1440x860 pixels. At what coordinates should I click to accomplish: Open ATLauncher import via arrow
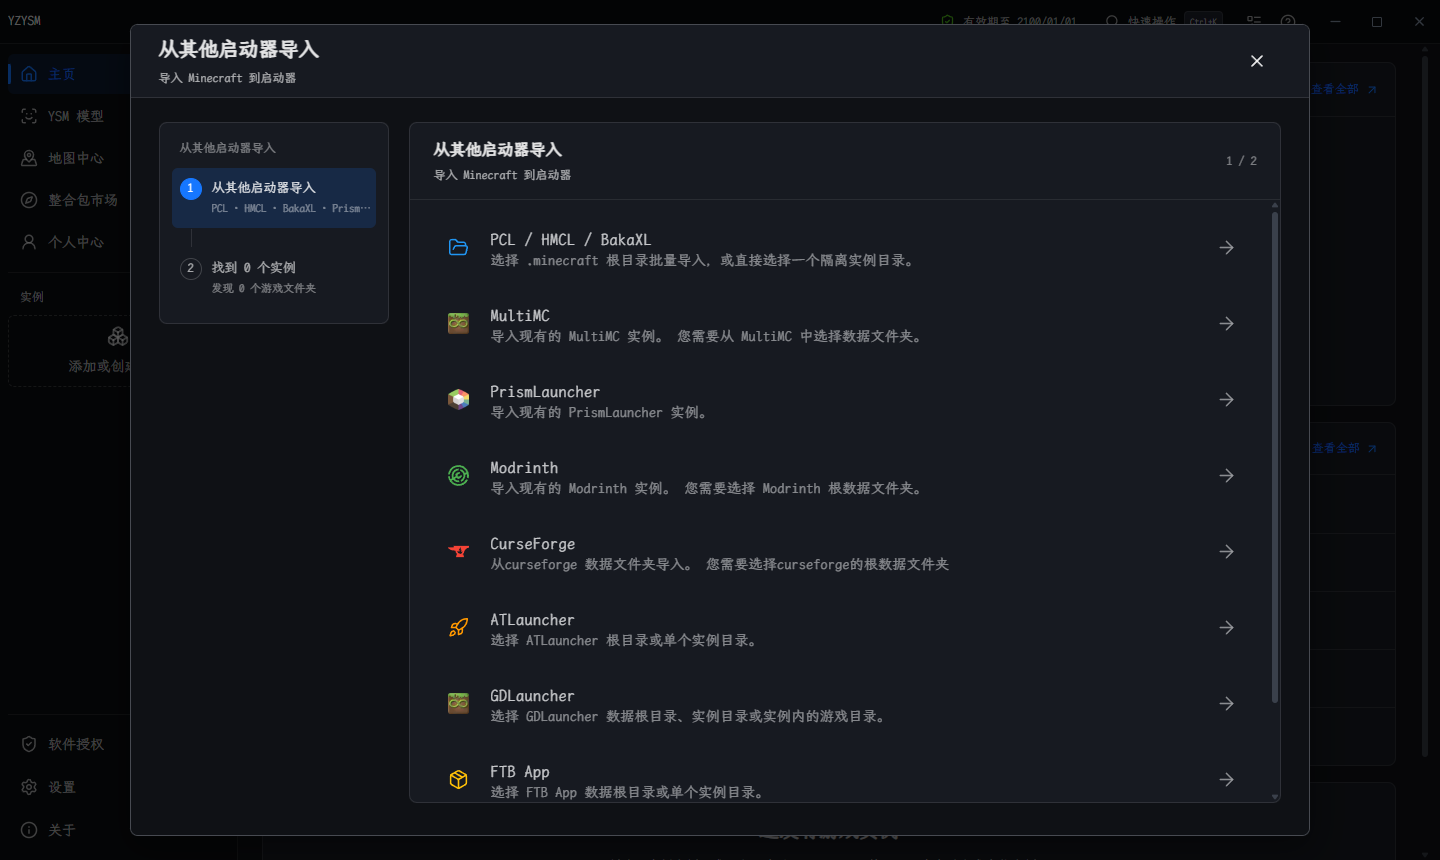click(x=1226, y=628)
